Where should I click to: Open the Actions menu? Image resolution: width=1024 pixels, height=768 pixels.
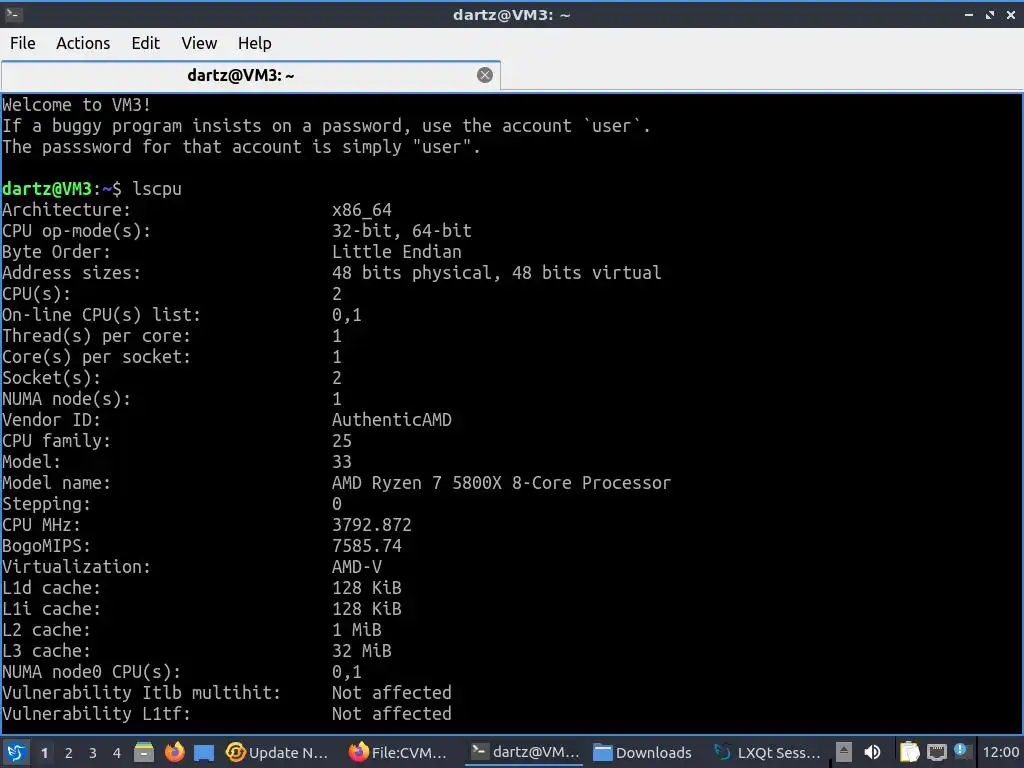coord(83,43)
